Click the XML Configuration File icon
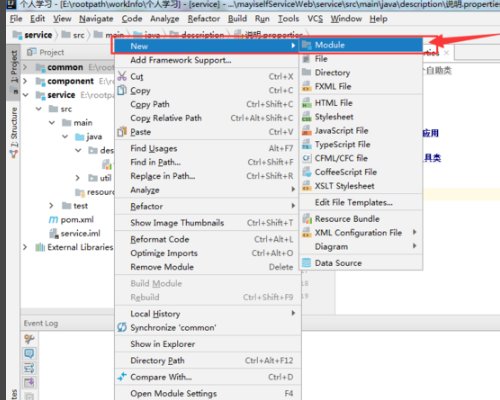 coord(306,233)
